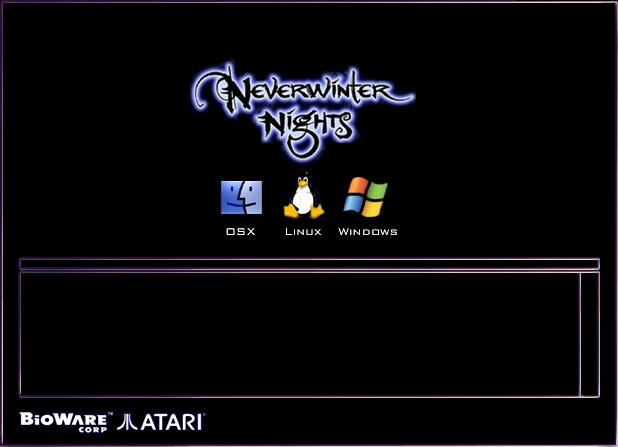Click the thin horizontal progress bar
The height and width of the screenshot is (447, 618).
pyautogui.click(x=309, y=264)
